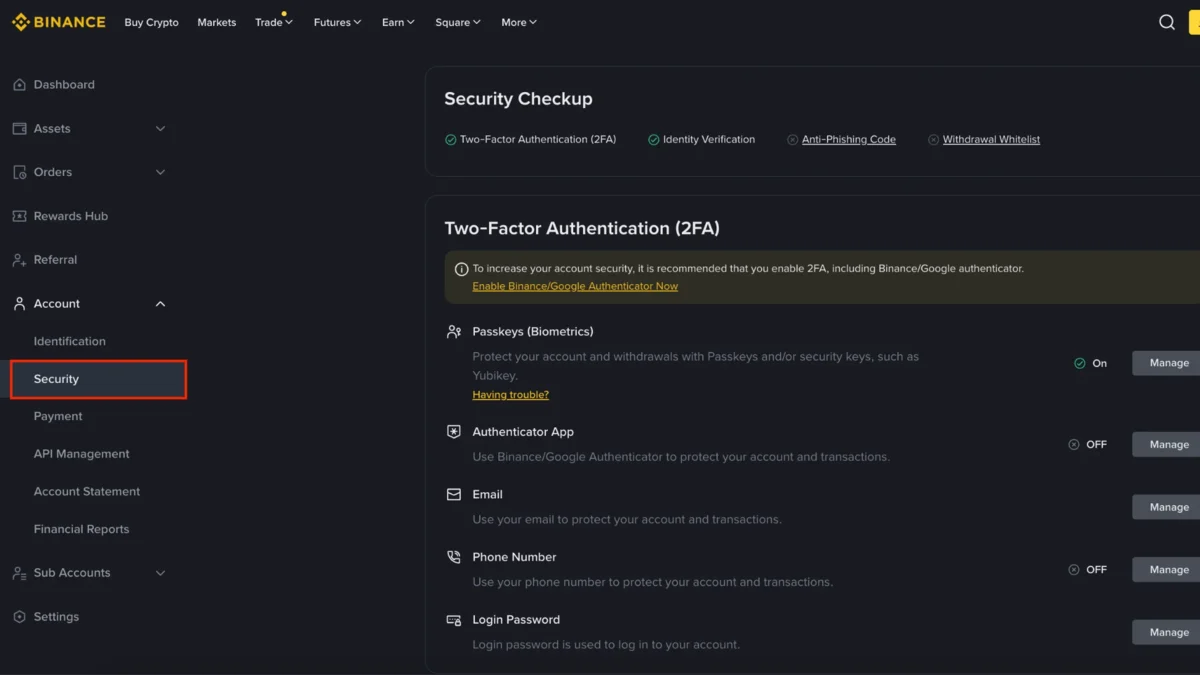1200x675 pixels.
Task: Click the Binance logo
Action: click(58, 22)
